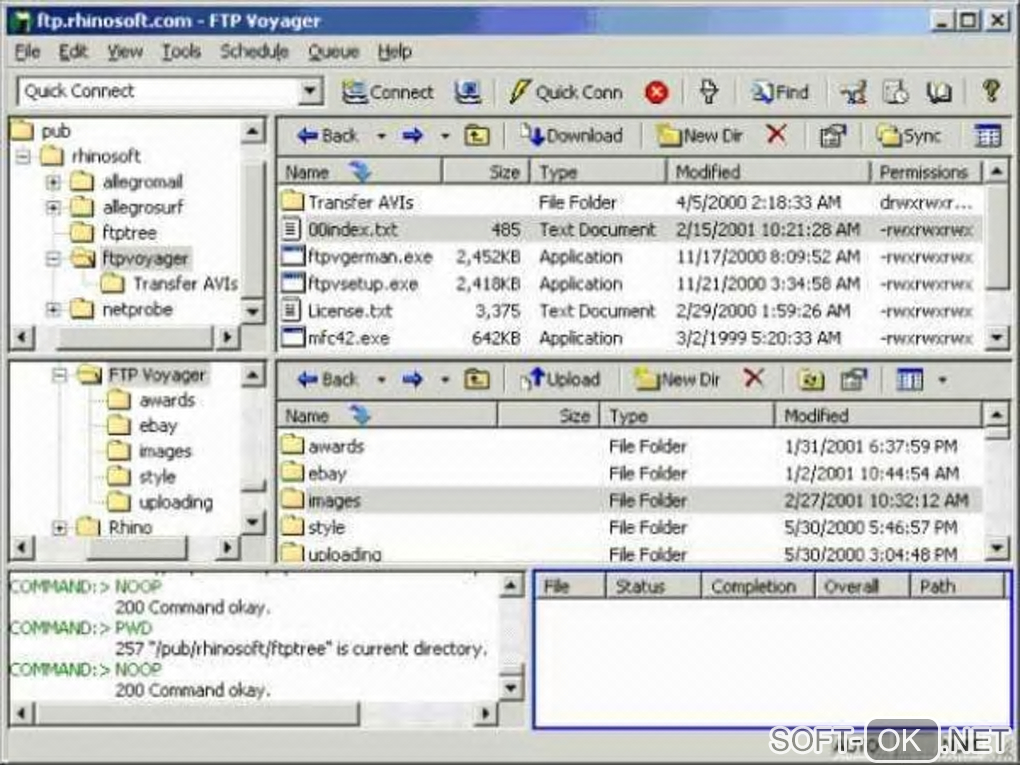Go Back in the remote pane
Viewport: 1020px width, 765px height.
327,136
